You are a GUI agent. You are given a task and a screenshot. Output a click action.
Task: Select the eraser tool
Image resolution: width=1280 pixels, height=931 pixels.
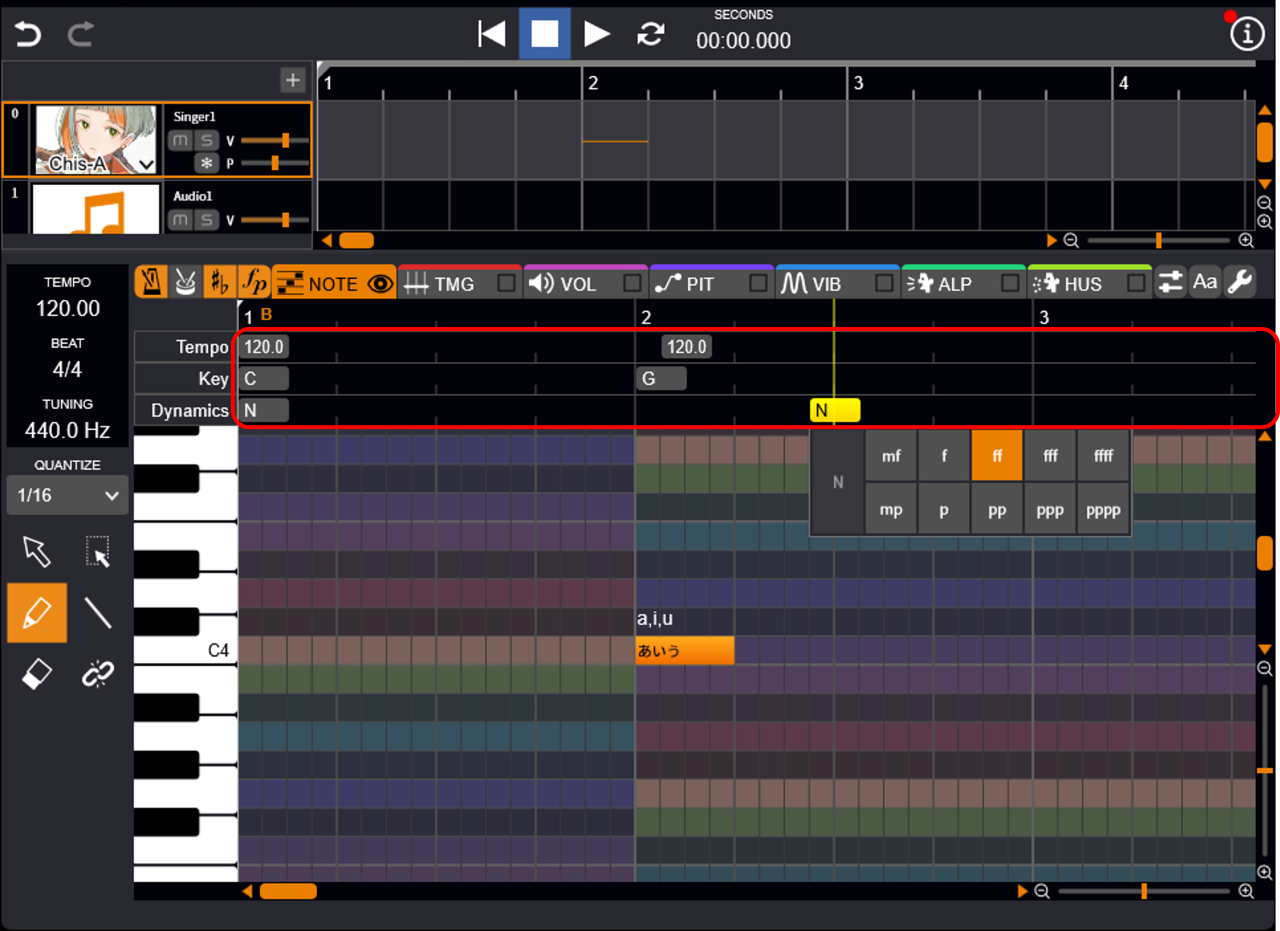pyautogui.click(x=37, y=675)
